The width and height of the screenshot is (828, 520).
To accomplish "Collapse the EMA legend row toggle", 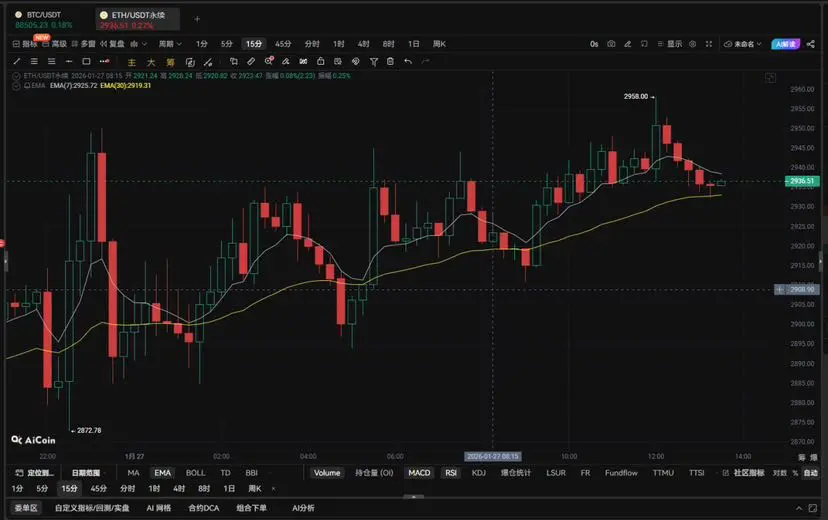I will (x=16, y=86).
